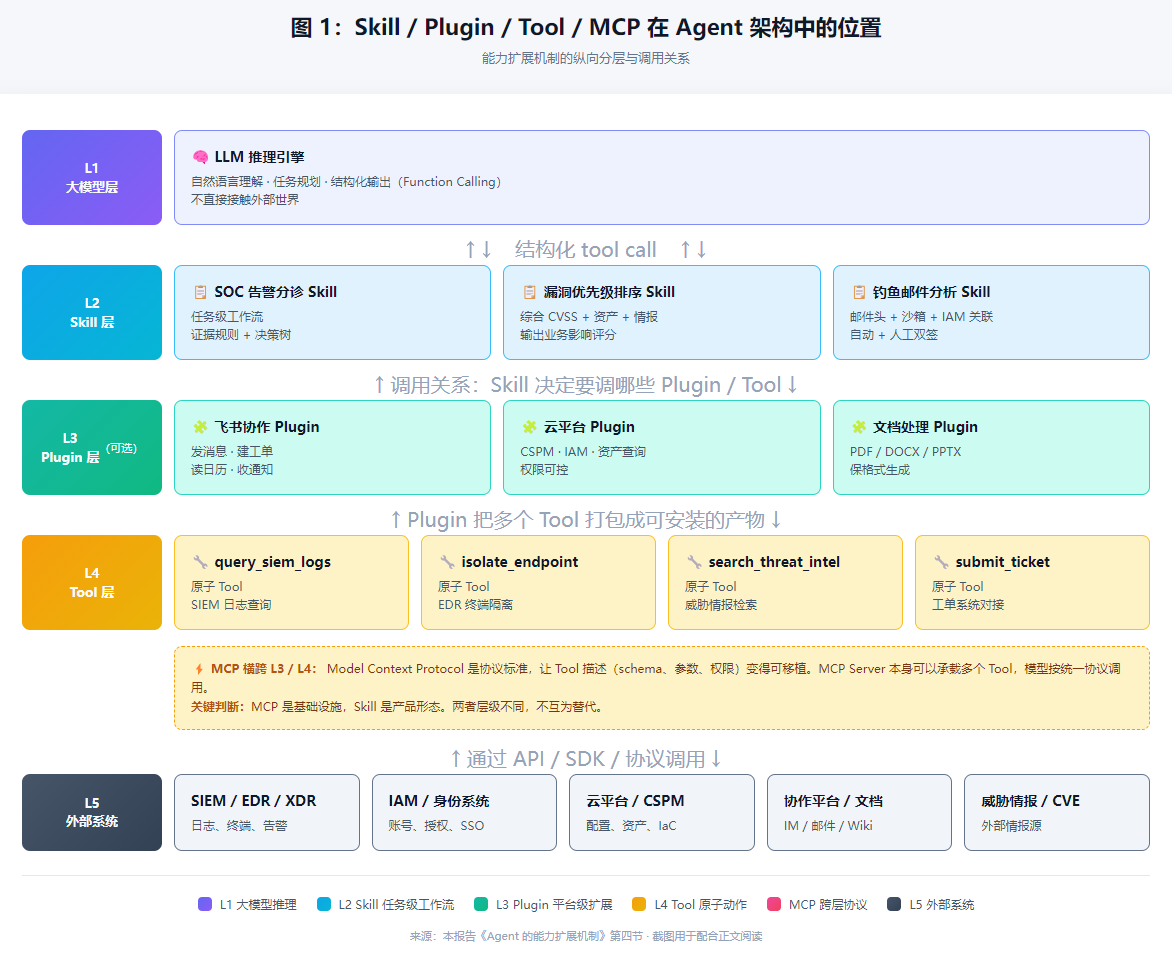Click the clipboard icon of SOC 告警分诊 Skill

tap(200, 292)
